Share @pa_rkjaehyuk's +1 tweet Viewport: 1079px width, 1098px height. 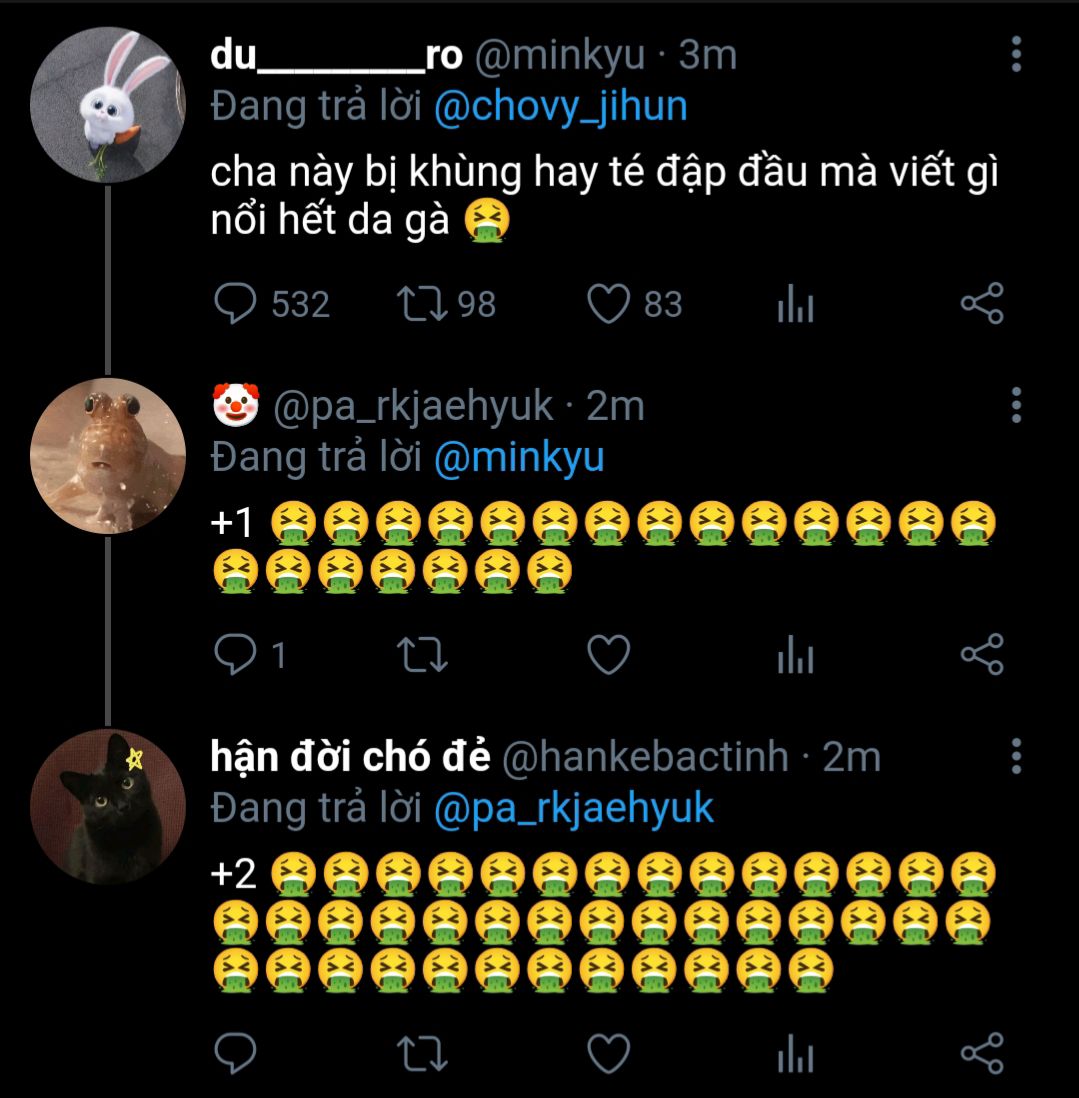(981, 655)
